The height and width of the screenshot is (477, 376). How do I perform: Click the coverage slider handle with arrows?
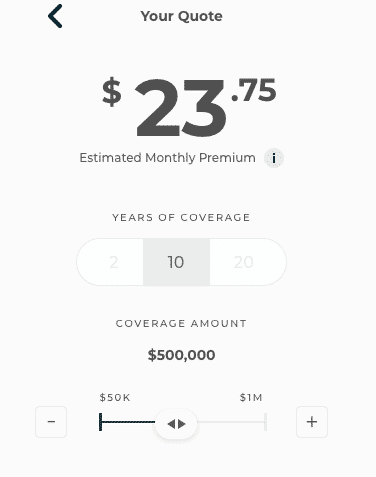click(176, 424)
